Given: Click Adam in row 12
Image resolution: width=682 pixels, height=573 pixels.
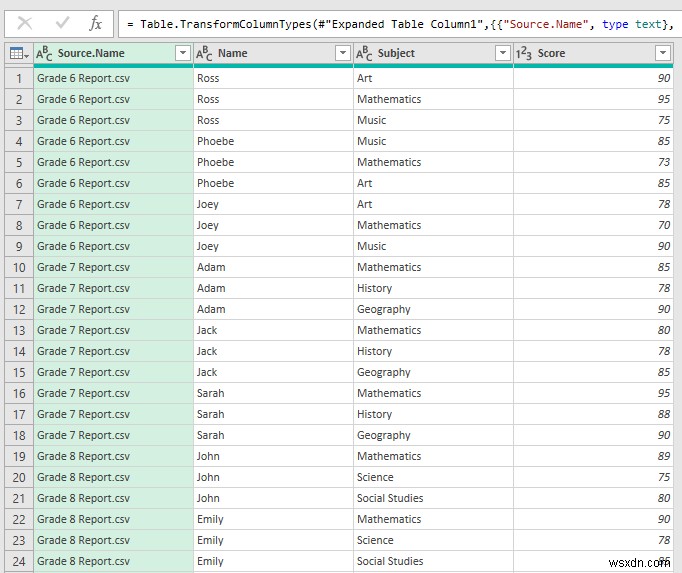Looking at the screenshot, I should [x=274, y=309].
